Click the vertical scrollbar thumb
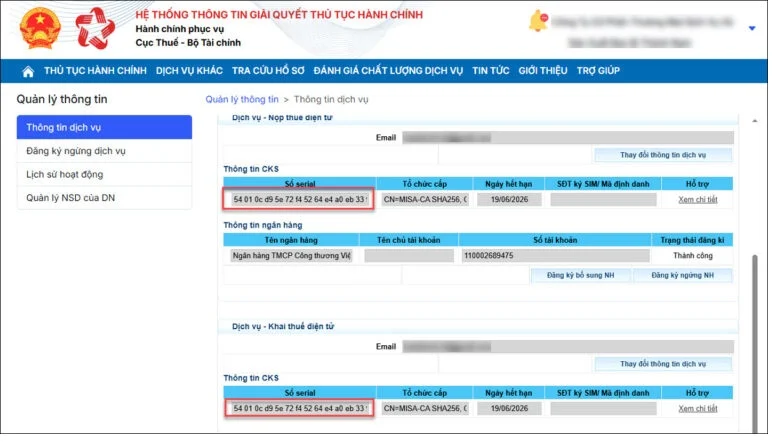The width and height of the screenshot is (772, 448). pos(754,344)
